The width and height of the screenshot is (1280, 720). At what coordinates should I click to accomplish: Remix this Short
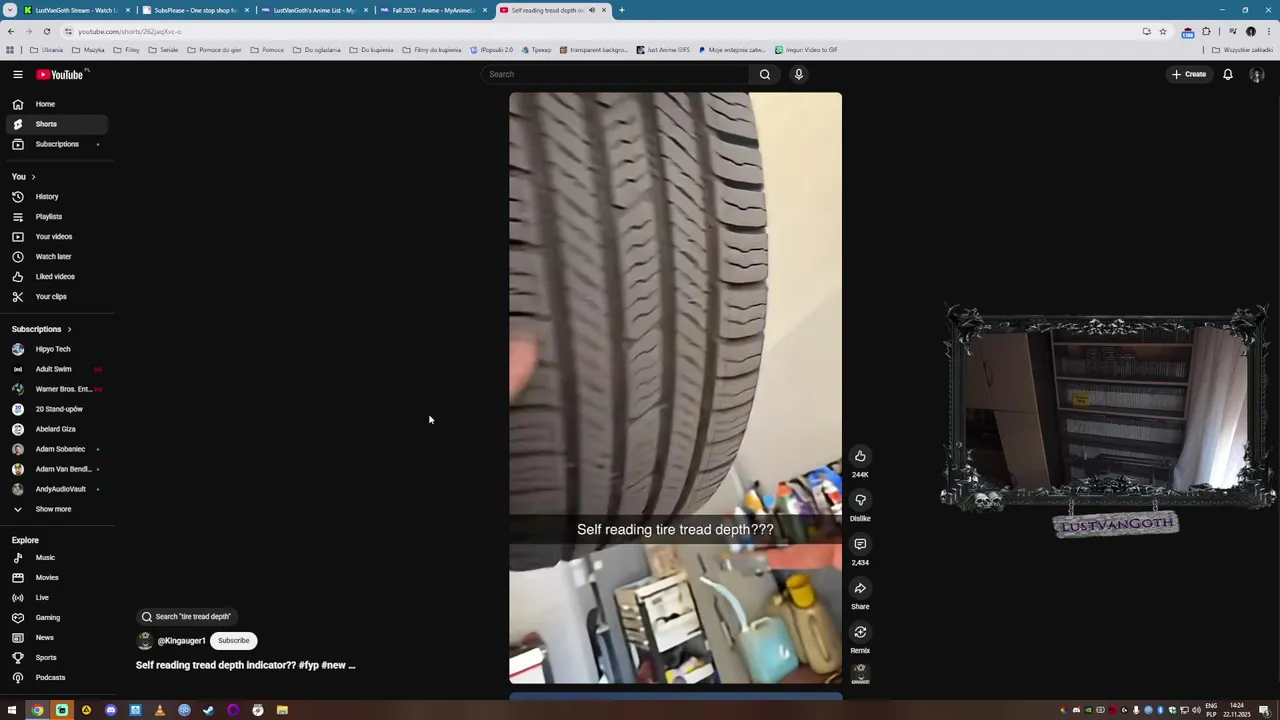coord(860,632)
